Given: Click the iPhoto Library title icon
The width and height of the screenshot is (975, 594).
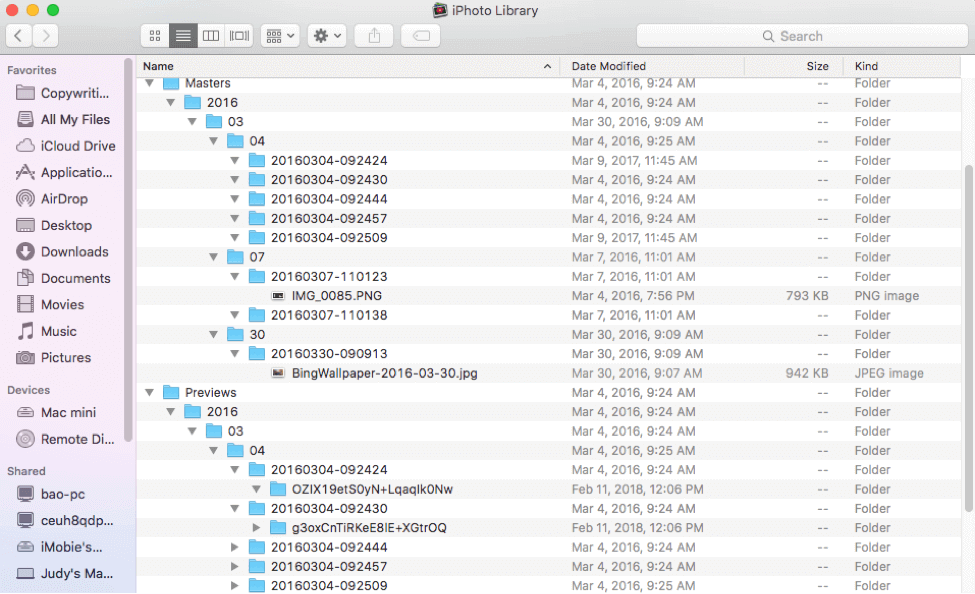Looking at the screenshot, I should pyautogui.click(x=440, y=10).
